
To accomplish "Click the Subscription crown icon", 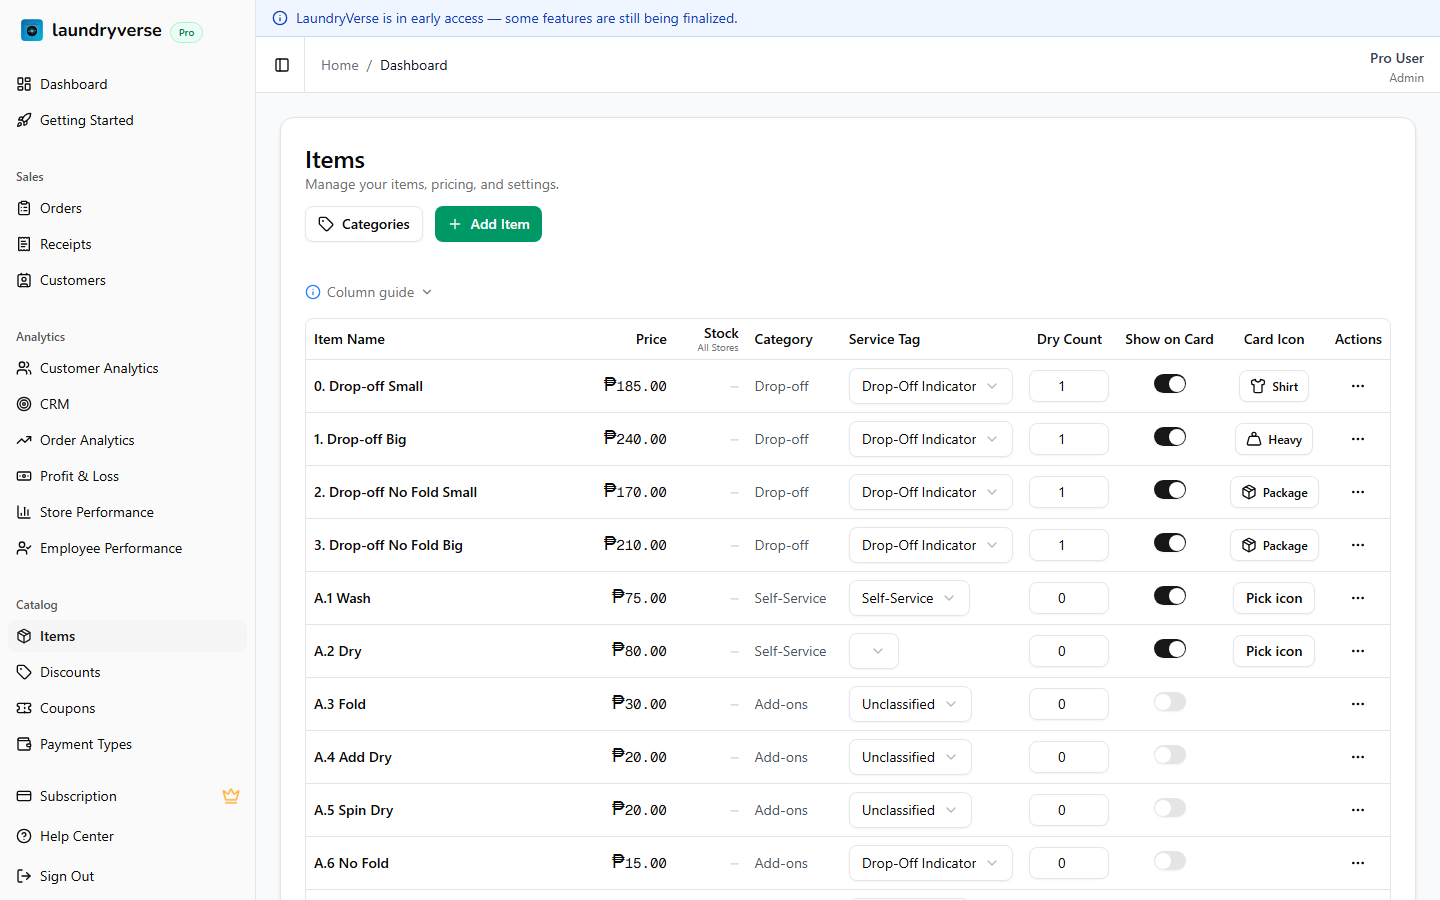I will (231, 796).
